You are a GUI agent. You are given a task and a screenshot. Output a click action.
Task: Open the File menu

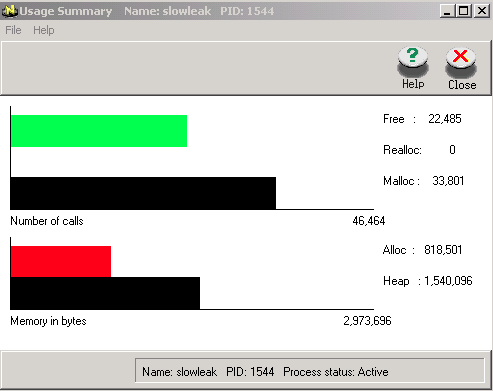(13, 30)
